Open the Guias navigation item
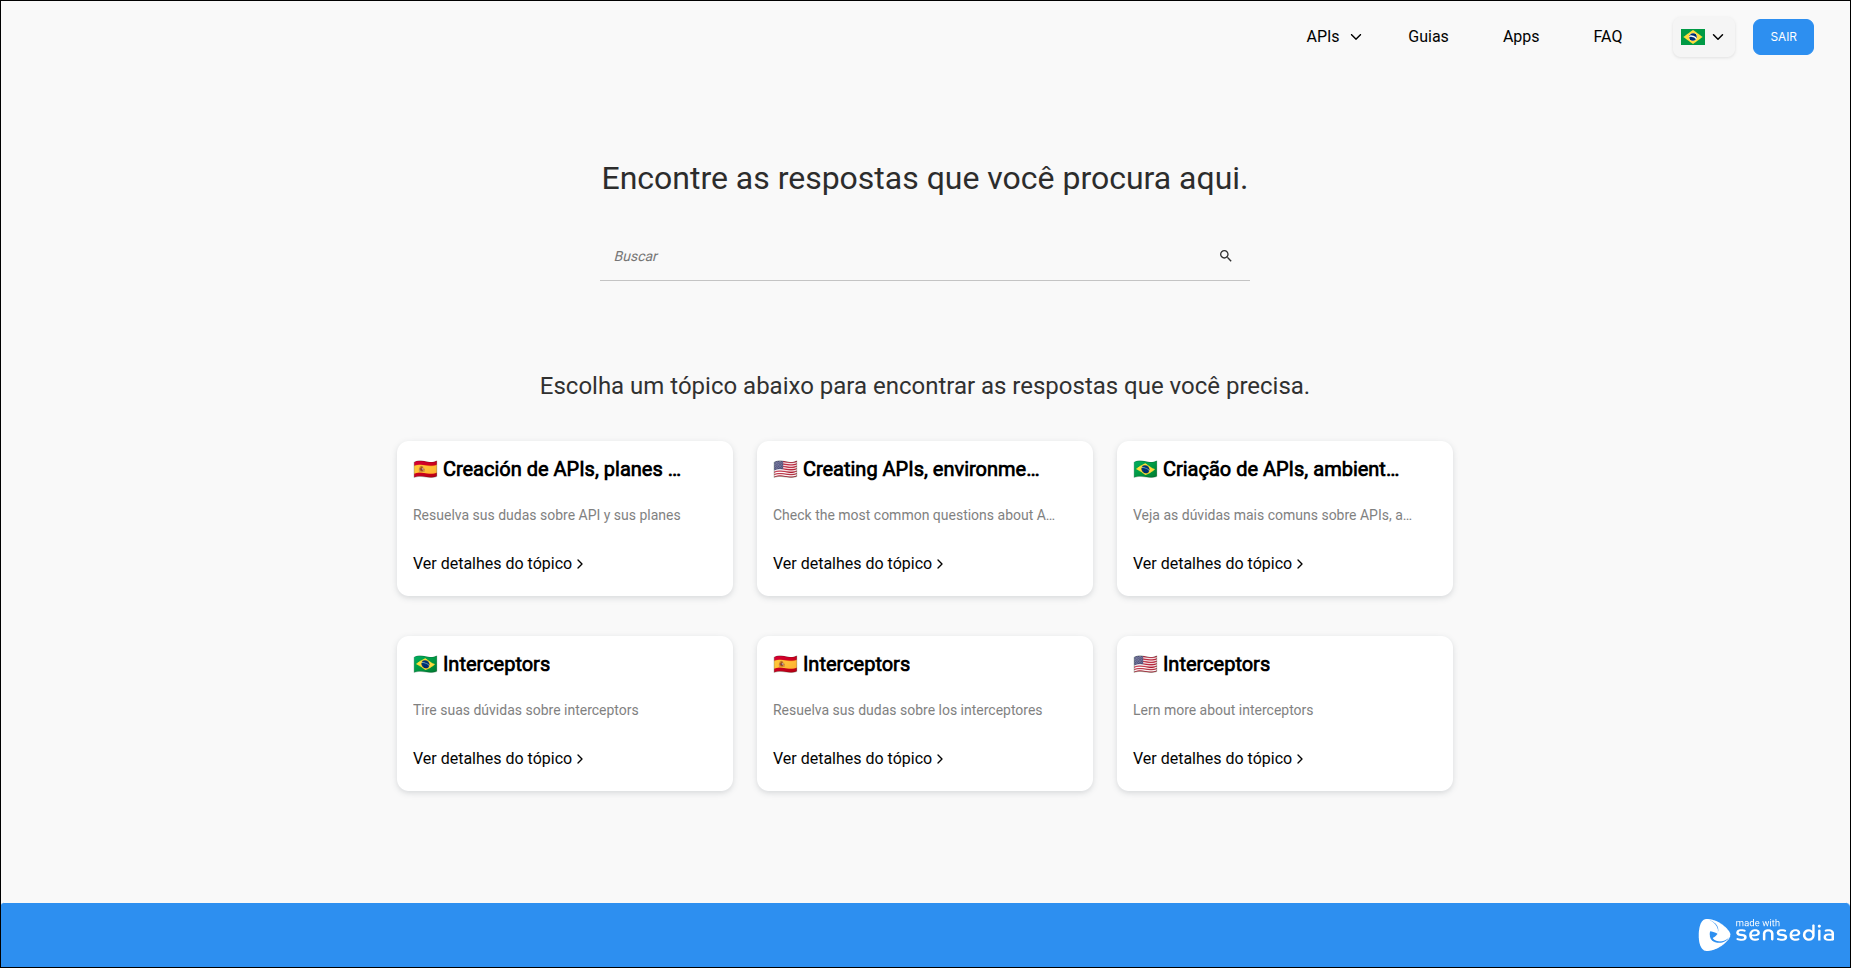The width and height of the screenshot is (1851, 968). (x=1427, y=37)
